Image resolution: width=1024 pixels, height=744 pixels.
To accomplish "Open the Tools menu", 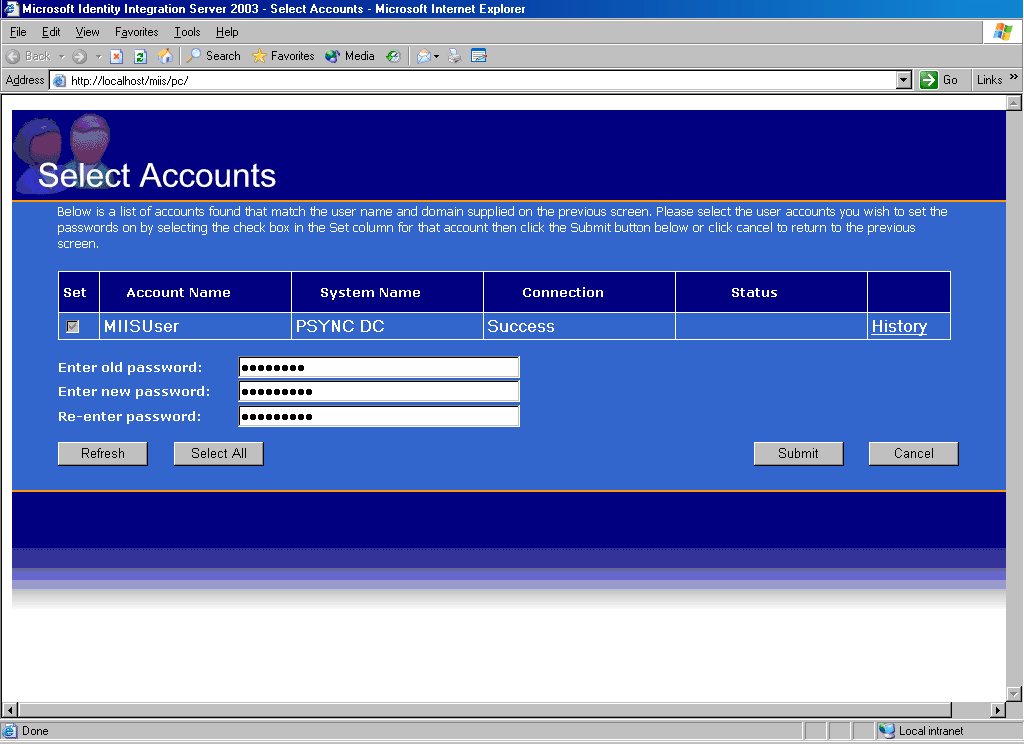I will coord(187,32).
